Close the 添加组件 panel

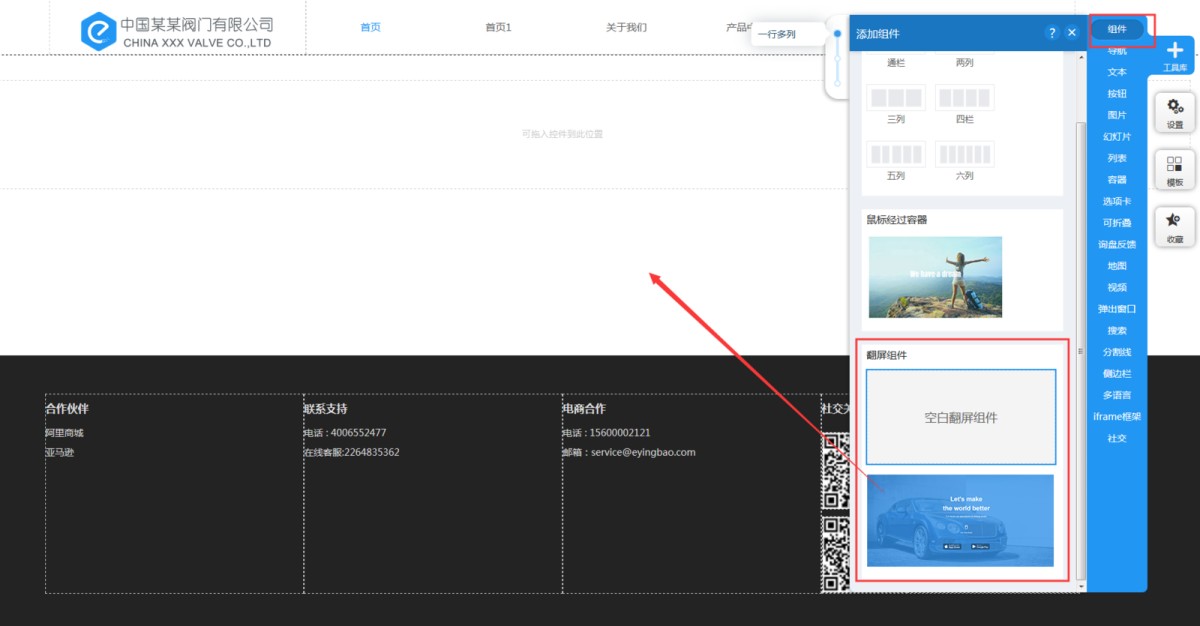point(1072,33)
